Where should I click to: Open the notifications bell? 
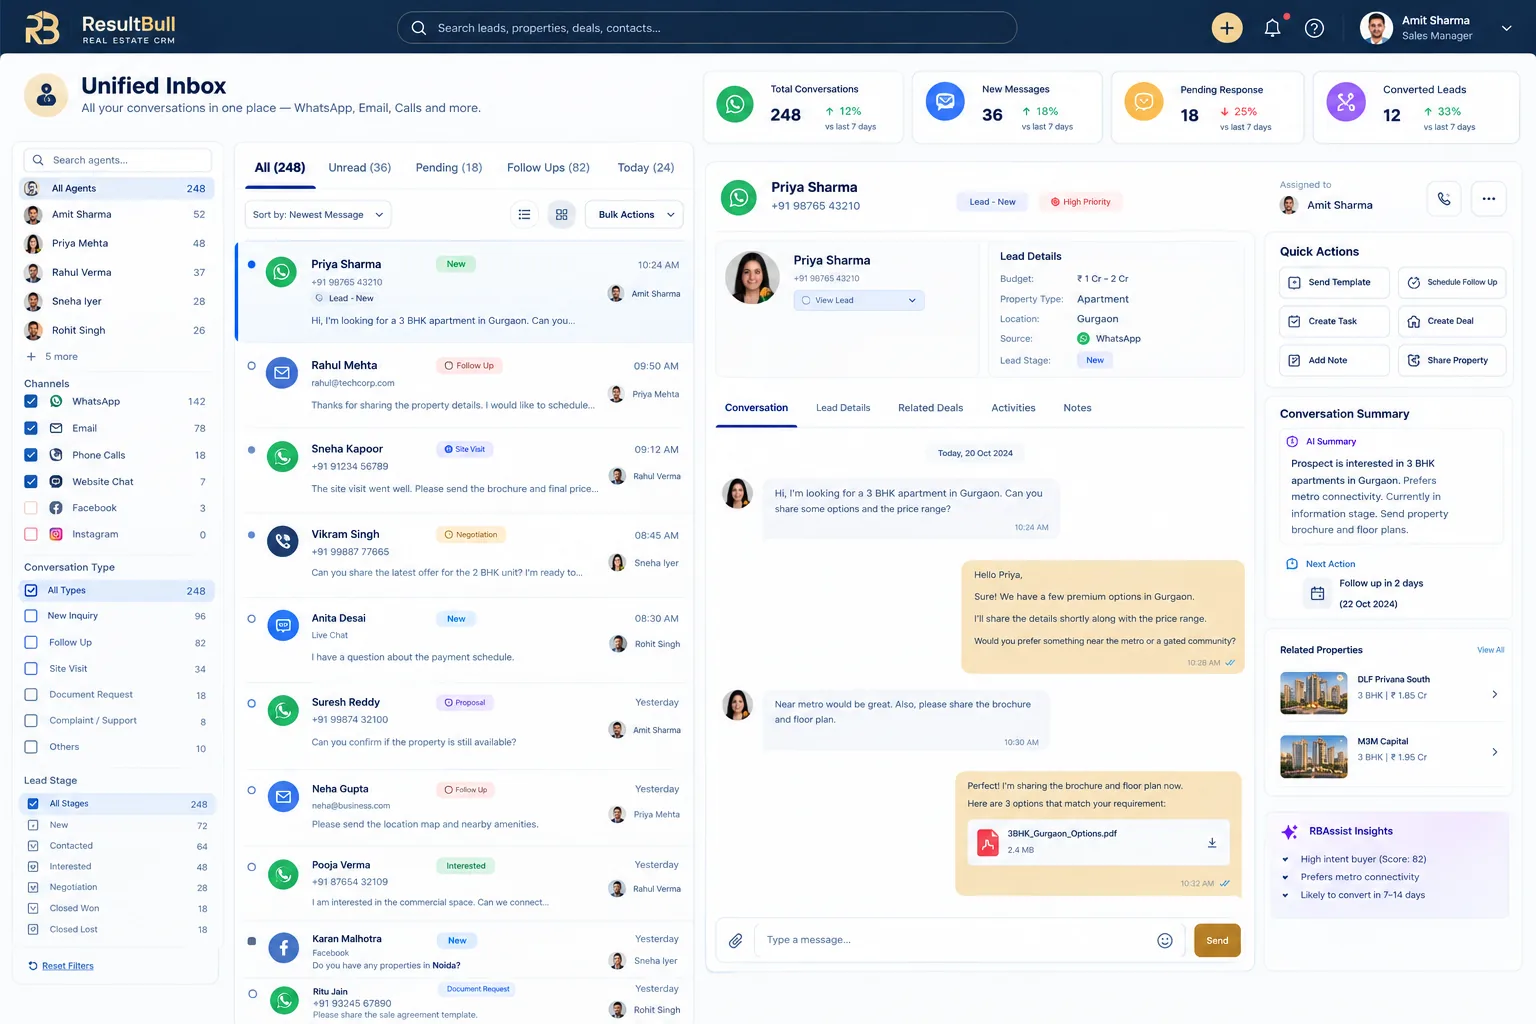(1272, 28)
